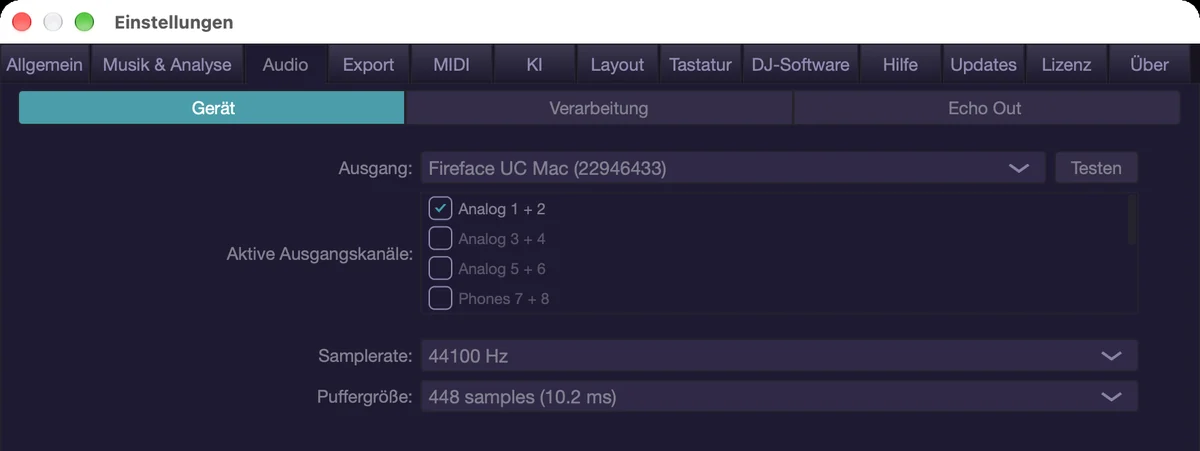Open the Tastatur tab
The width and height of the screenshot is (1200, 451).
700,65
